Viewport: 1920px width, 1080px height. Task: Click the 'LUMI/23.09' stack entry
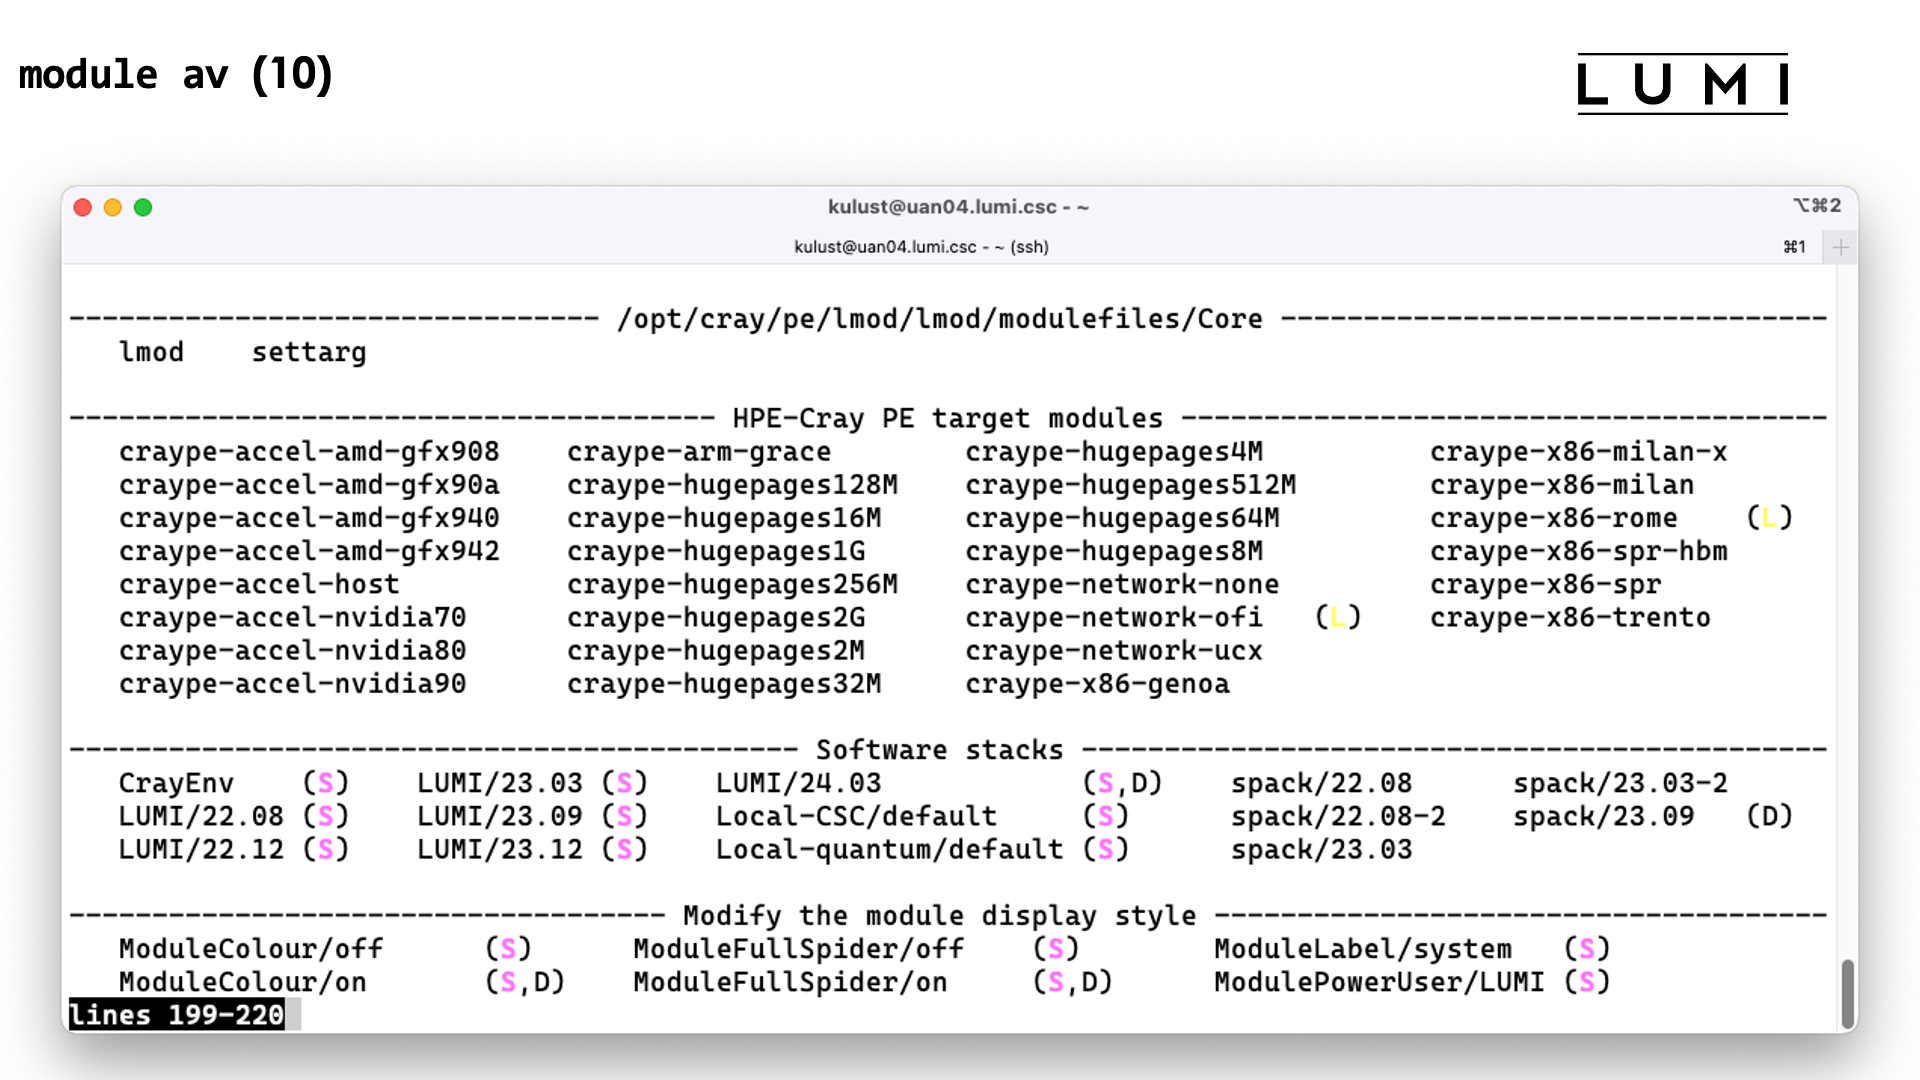[499, 816]
